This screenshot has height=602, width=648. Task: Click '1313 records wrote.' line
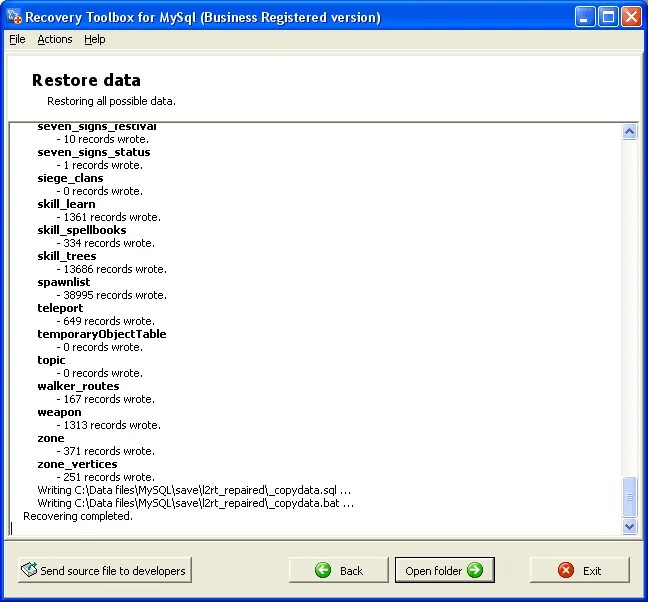point(109,425)
